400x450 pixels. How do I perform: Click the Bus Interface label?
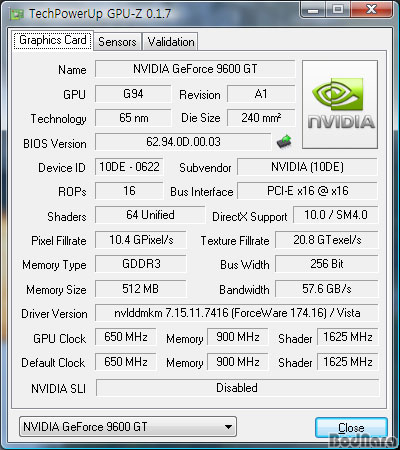pos(202,192)
